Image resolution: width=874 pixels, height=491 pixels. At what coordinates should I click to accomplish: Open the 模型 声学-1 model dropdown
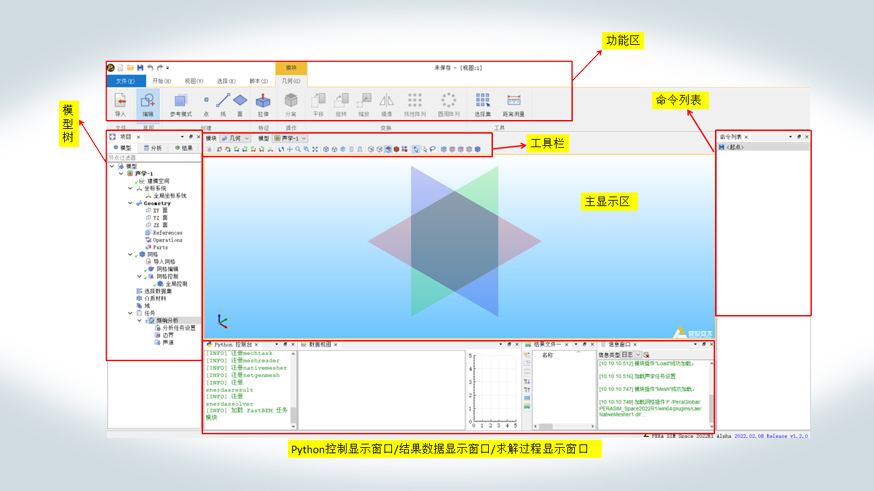[290, 139]
